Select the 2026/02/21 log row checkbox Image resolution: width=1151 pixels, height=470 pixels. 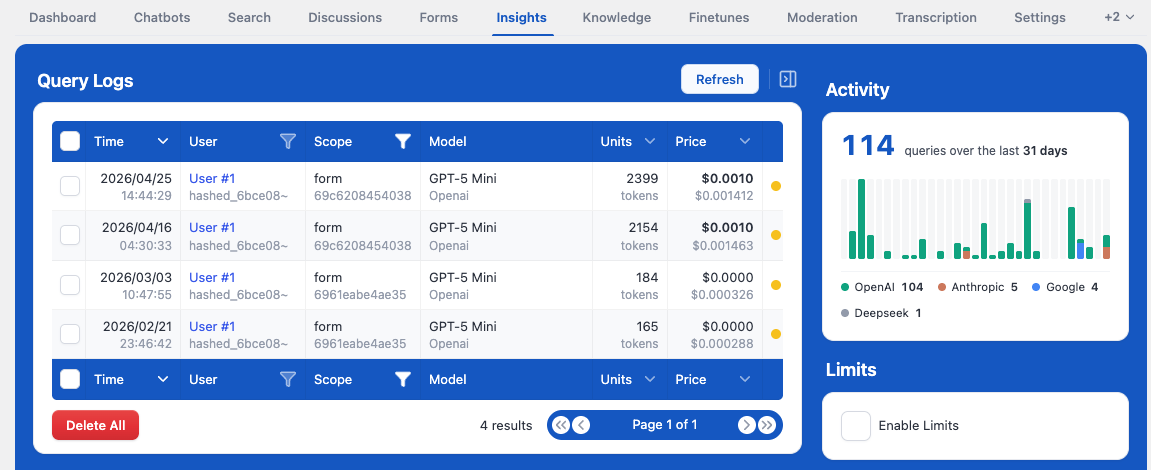(x=70, y=334)
